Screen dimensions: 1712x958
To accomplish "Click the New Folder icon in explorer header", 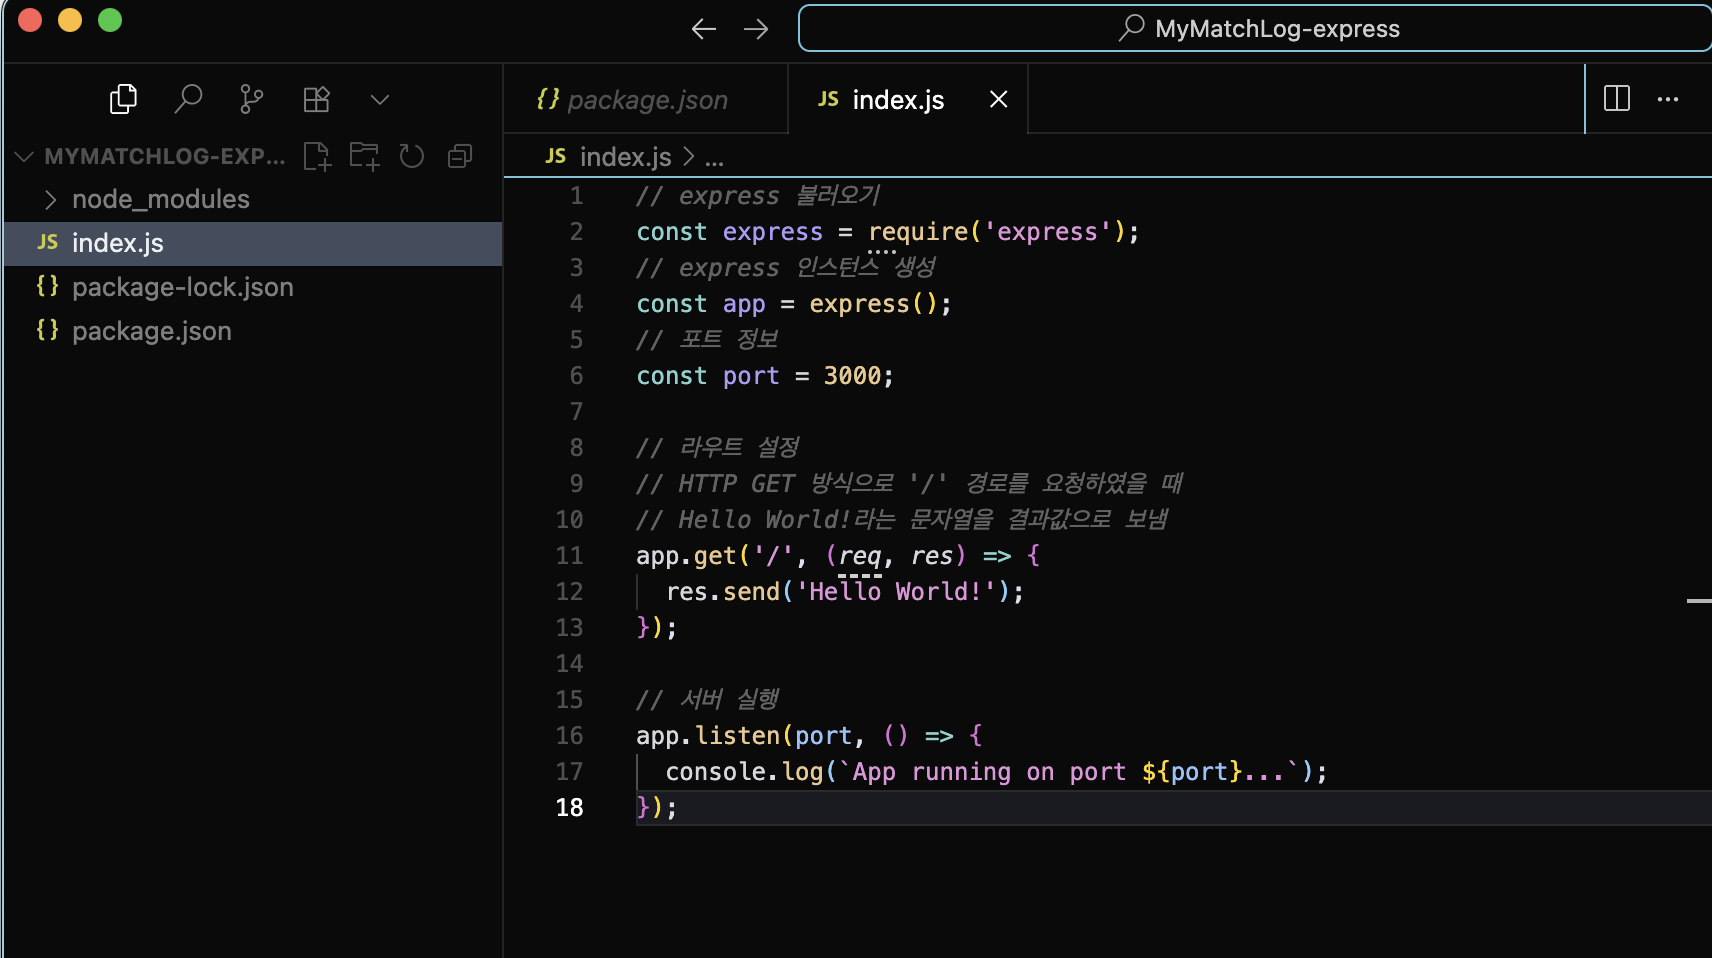I will pyautogui.click(x=365, y=156).
